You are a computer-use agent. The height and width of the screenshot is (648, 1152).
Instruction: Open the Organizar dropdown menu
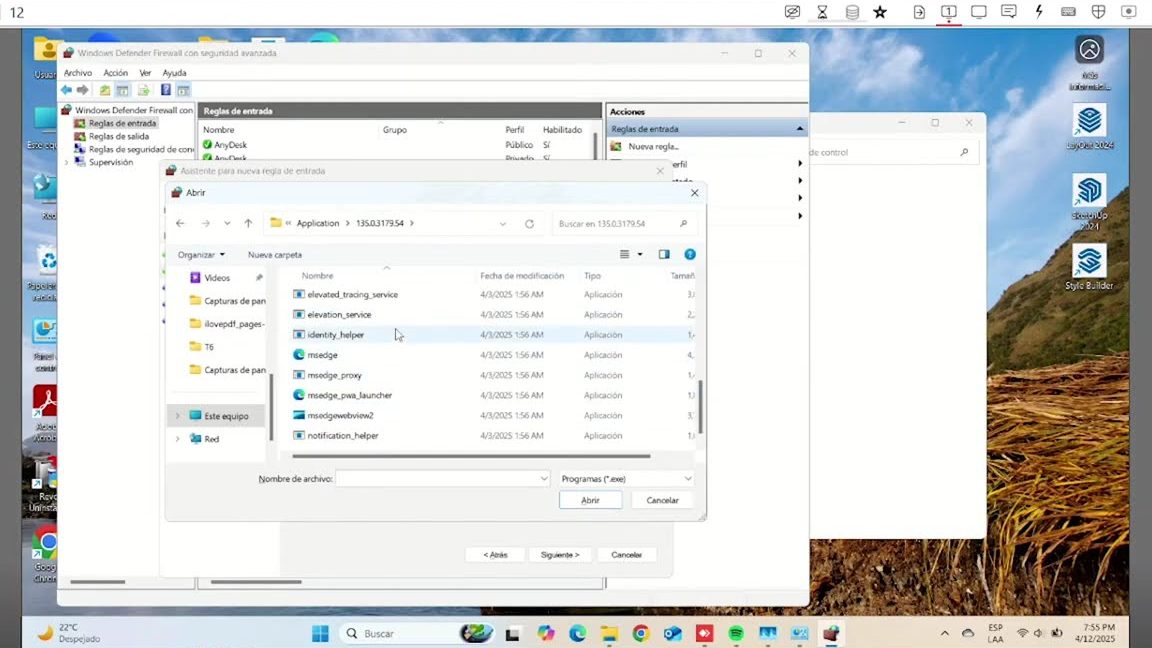(x=201, y=255)
